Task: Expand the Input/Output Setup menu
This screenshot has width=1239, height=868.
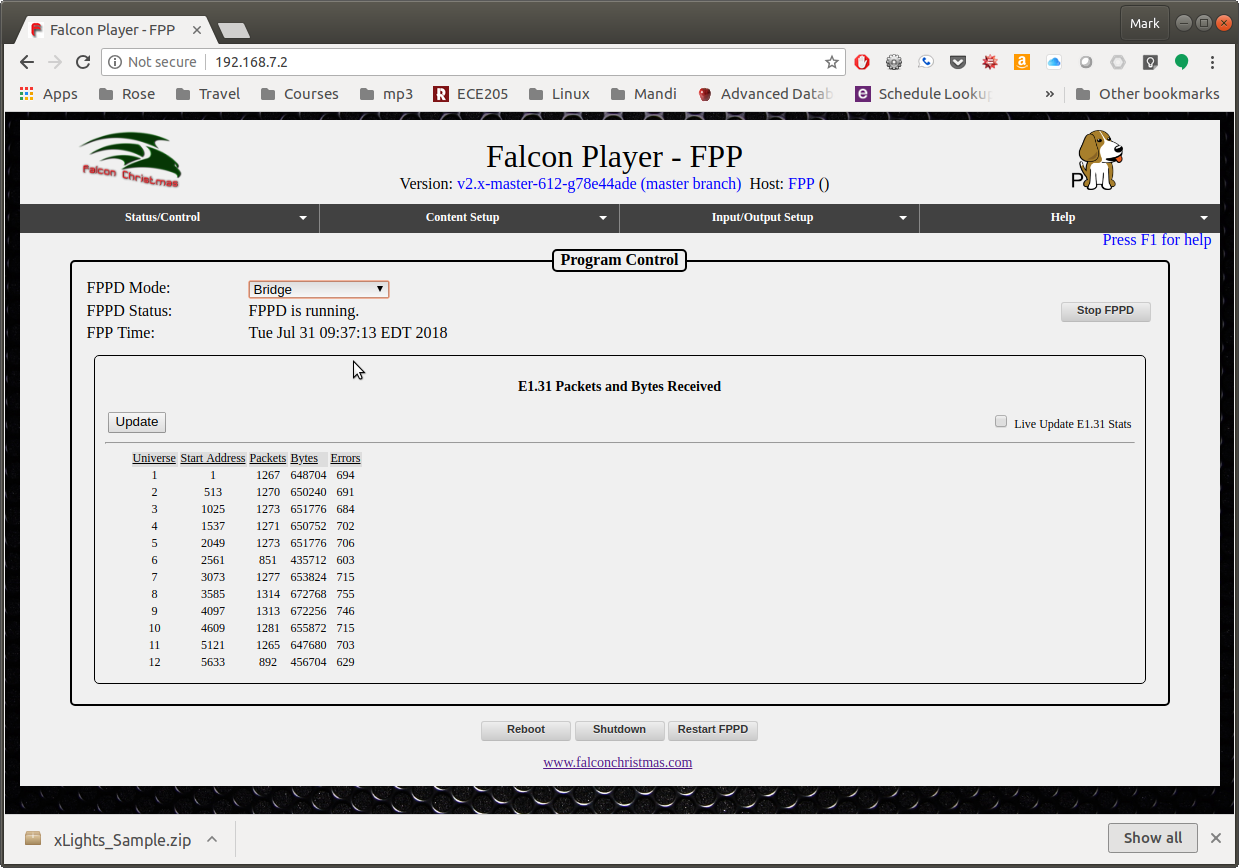Action: tap(768, 217)
